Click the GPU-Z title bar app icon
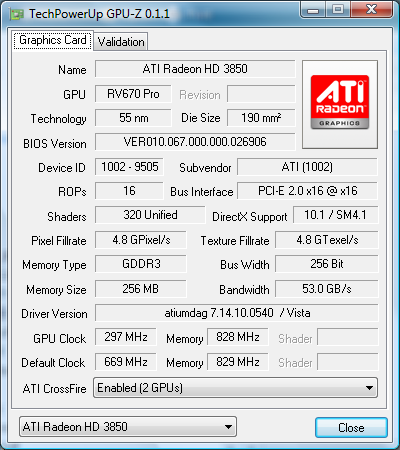Viewport: 400px width, 450px height. [x=17, y=14]
